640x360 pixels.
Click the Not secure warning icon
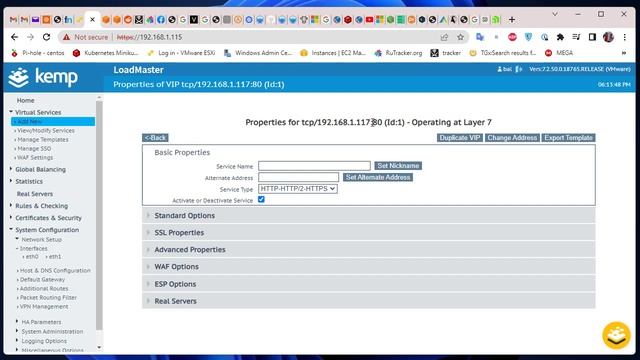[x=67, y=37]
